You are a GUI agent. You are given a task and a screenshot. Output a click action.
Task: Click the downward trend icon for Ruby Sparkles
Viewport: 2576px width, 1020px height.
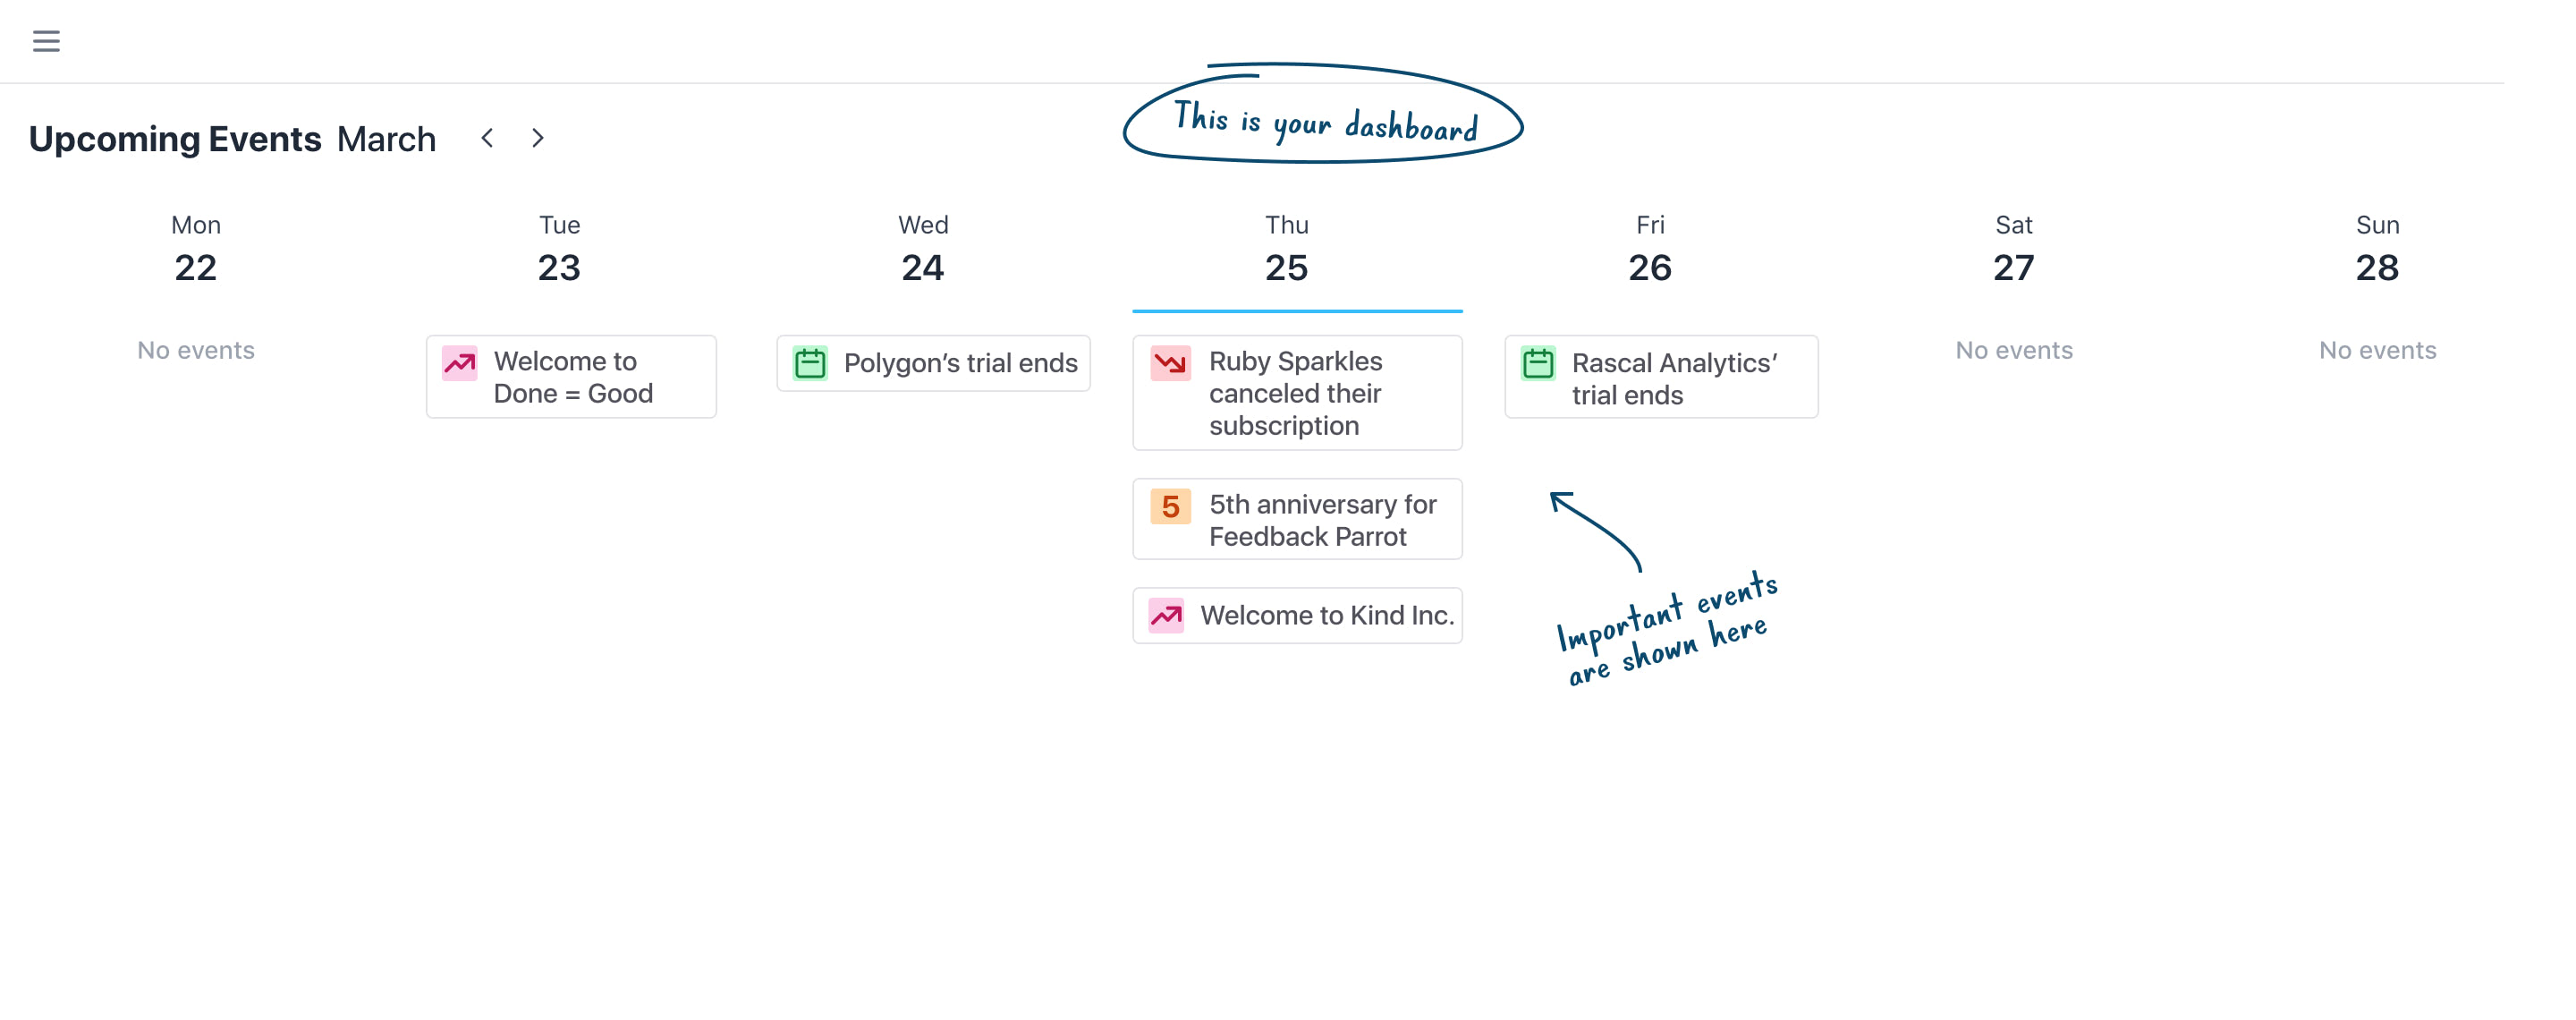click(x=1170, y=362)
